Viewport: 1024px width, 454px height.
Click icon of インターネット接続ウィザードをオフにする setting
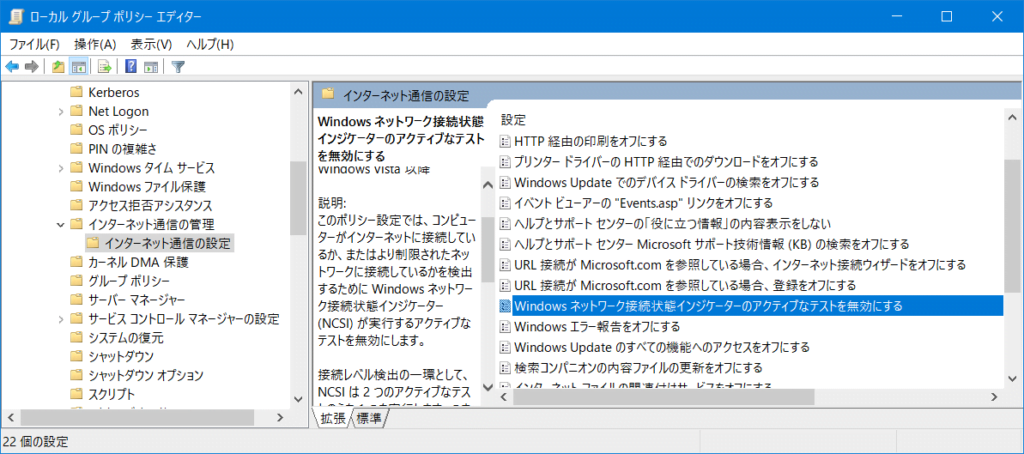click(x=504, y=264)
